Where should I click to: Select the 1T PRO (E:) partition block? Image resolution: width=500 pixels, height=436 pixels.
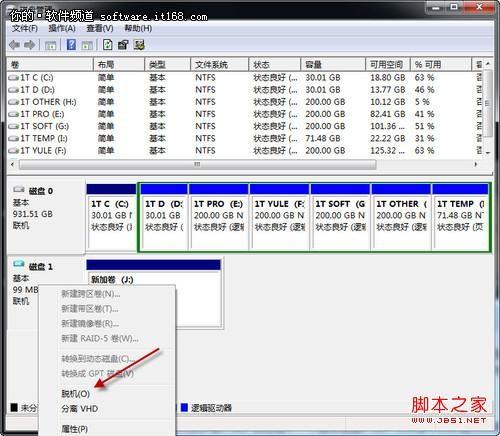(219, 217)
